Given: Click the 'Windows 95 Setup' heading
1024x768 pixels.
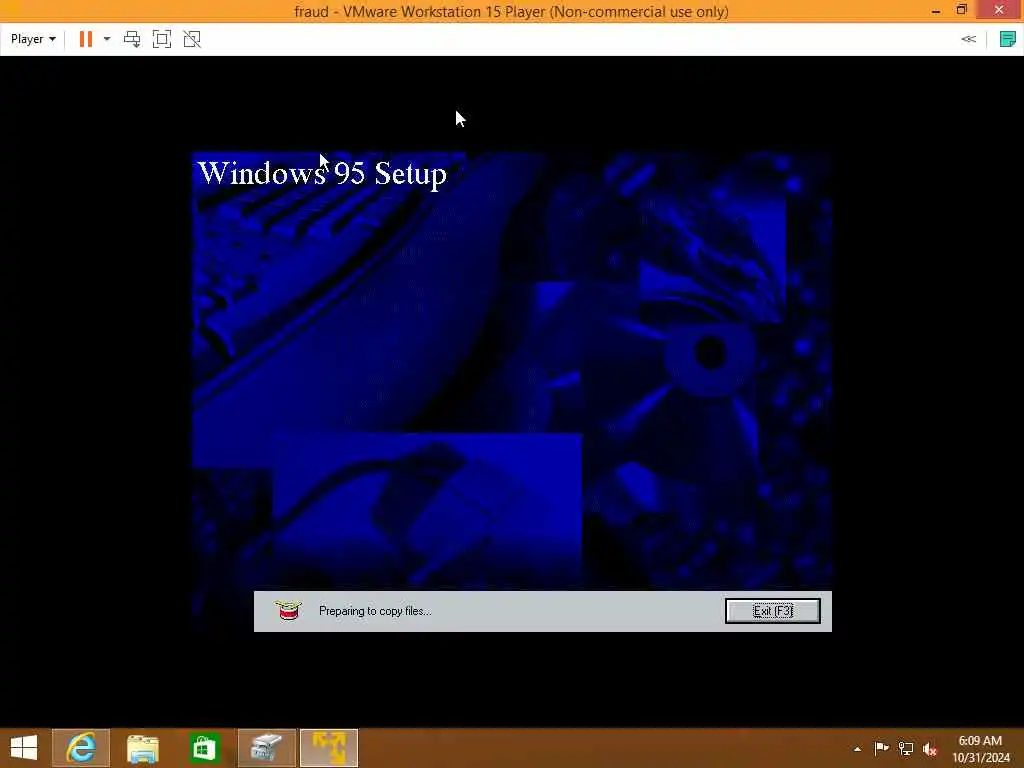Looking at the screenshot, I should 323,174.
